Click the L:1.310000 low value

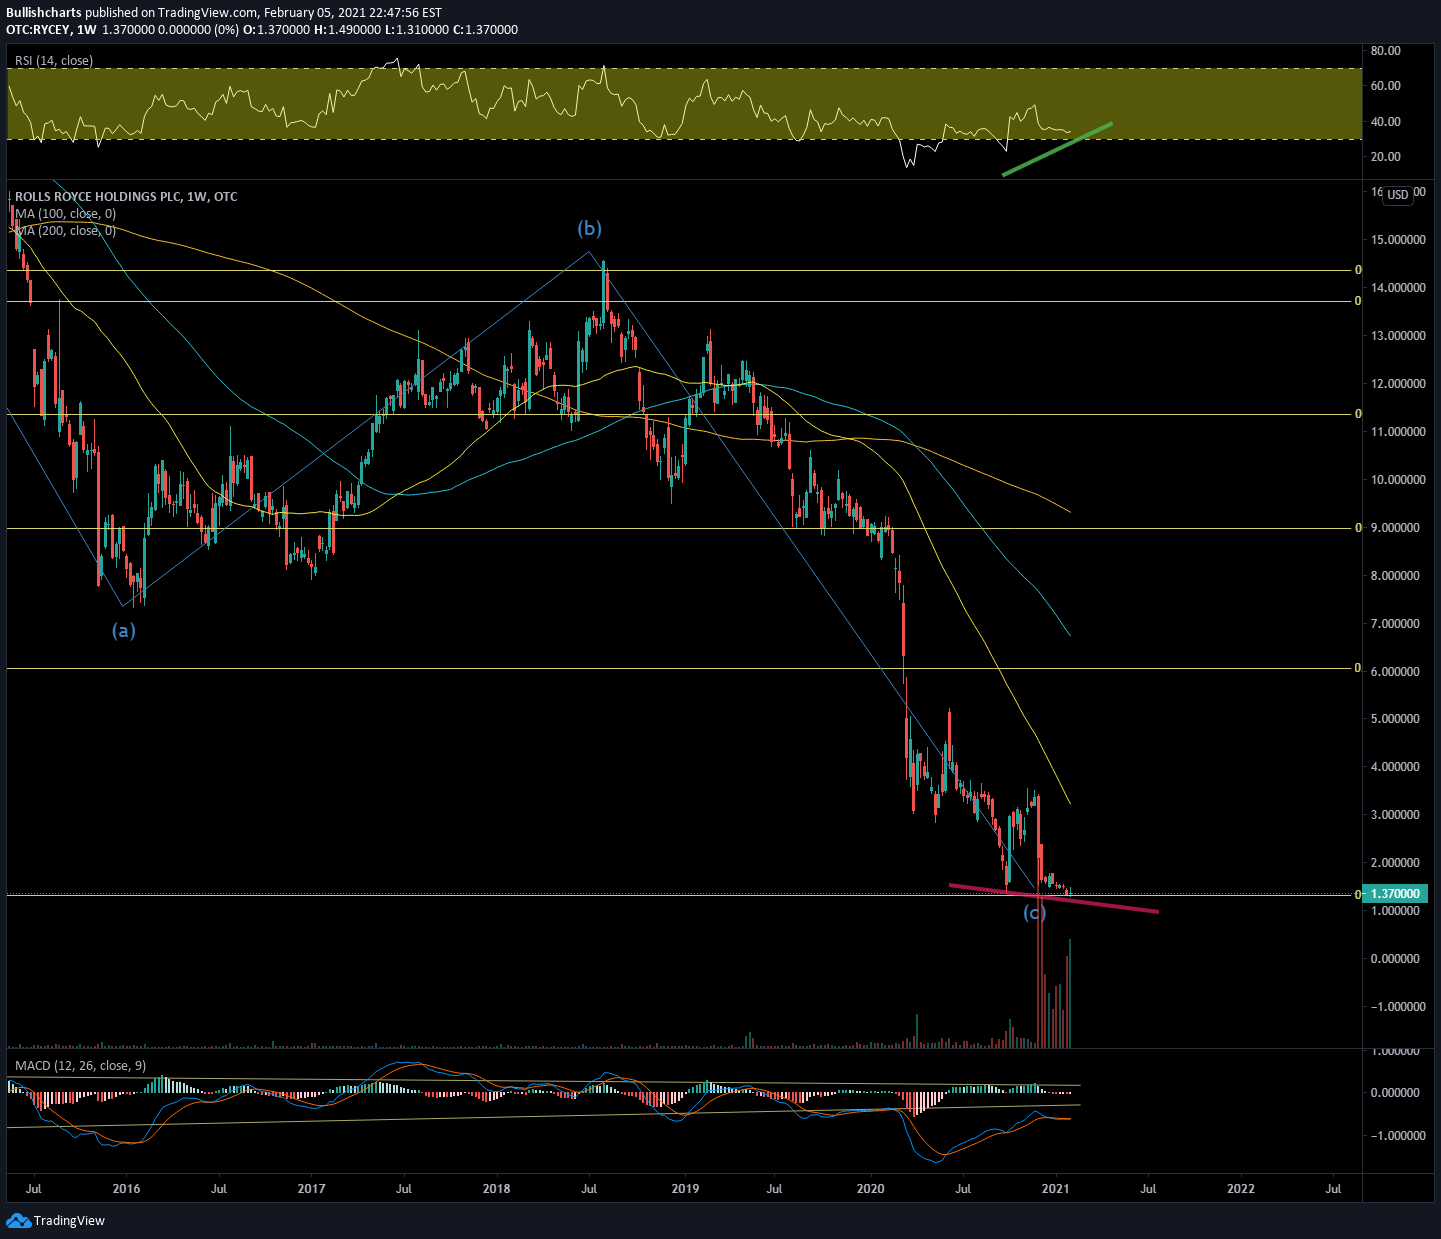point(417,30)
